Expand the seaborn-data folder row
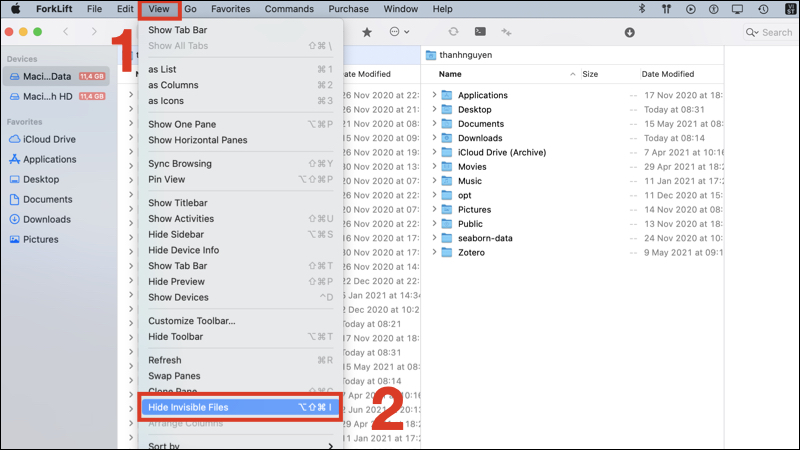 point(434,238)
